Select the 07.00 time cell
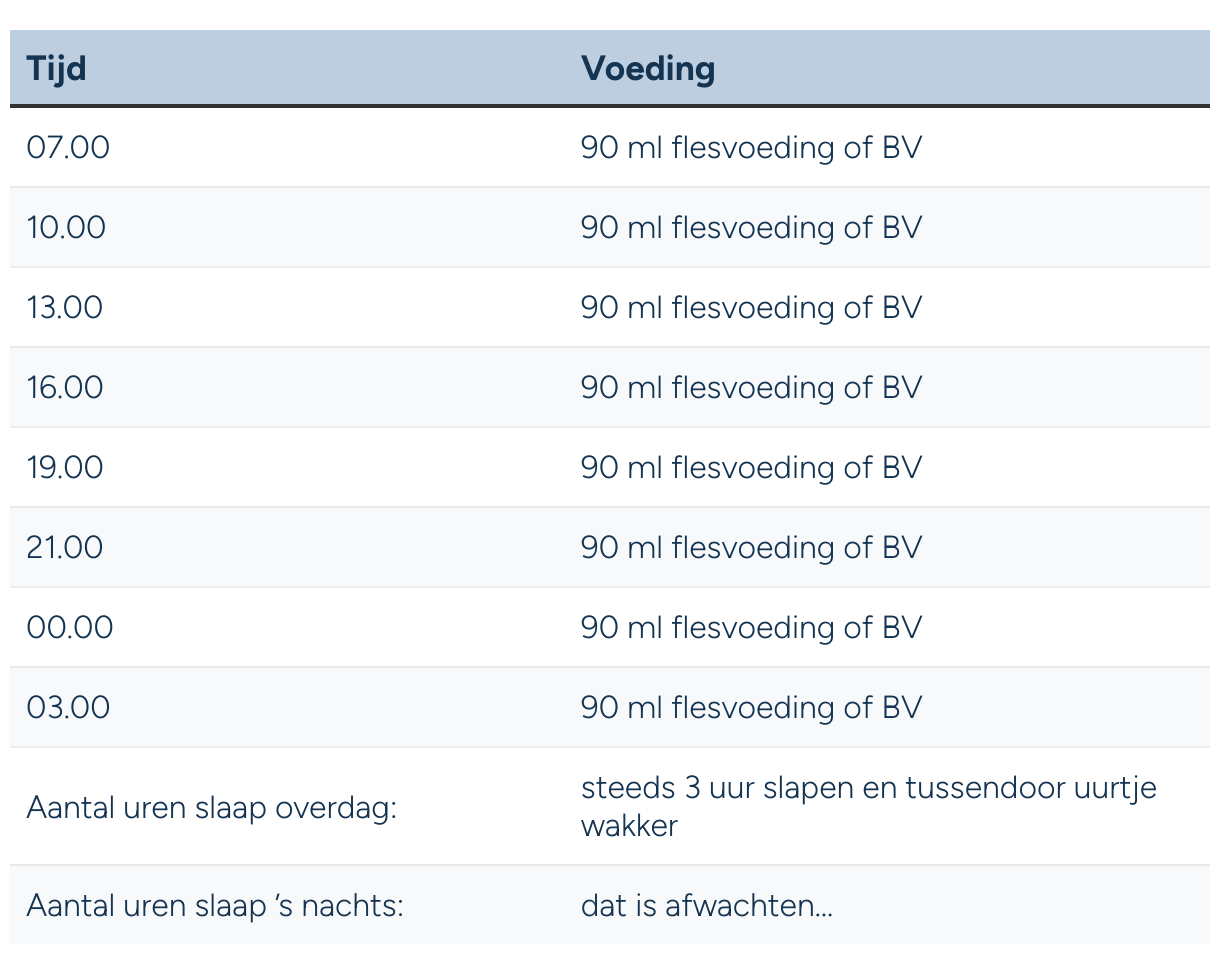 (67, 147)
